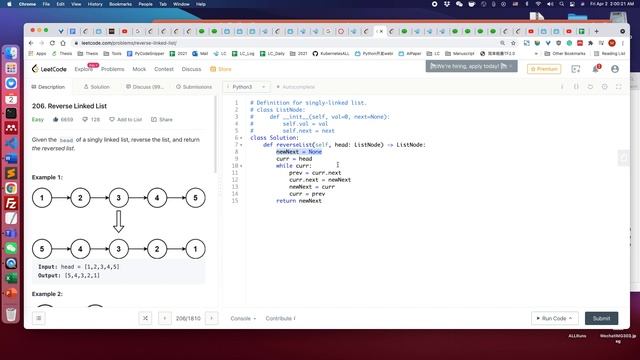Click the address bar URL
This screenshot has width=640, height=360.
tap(129, 43)
